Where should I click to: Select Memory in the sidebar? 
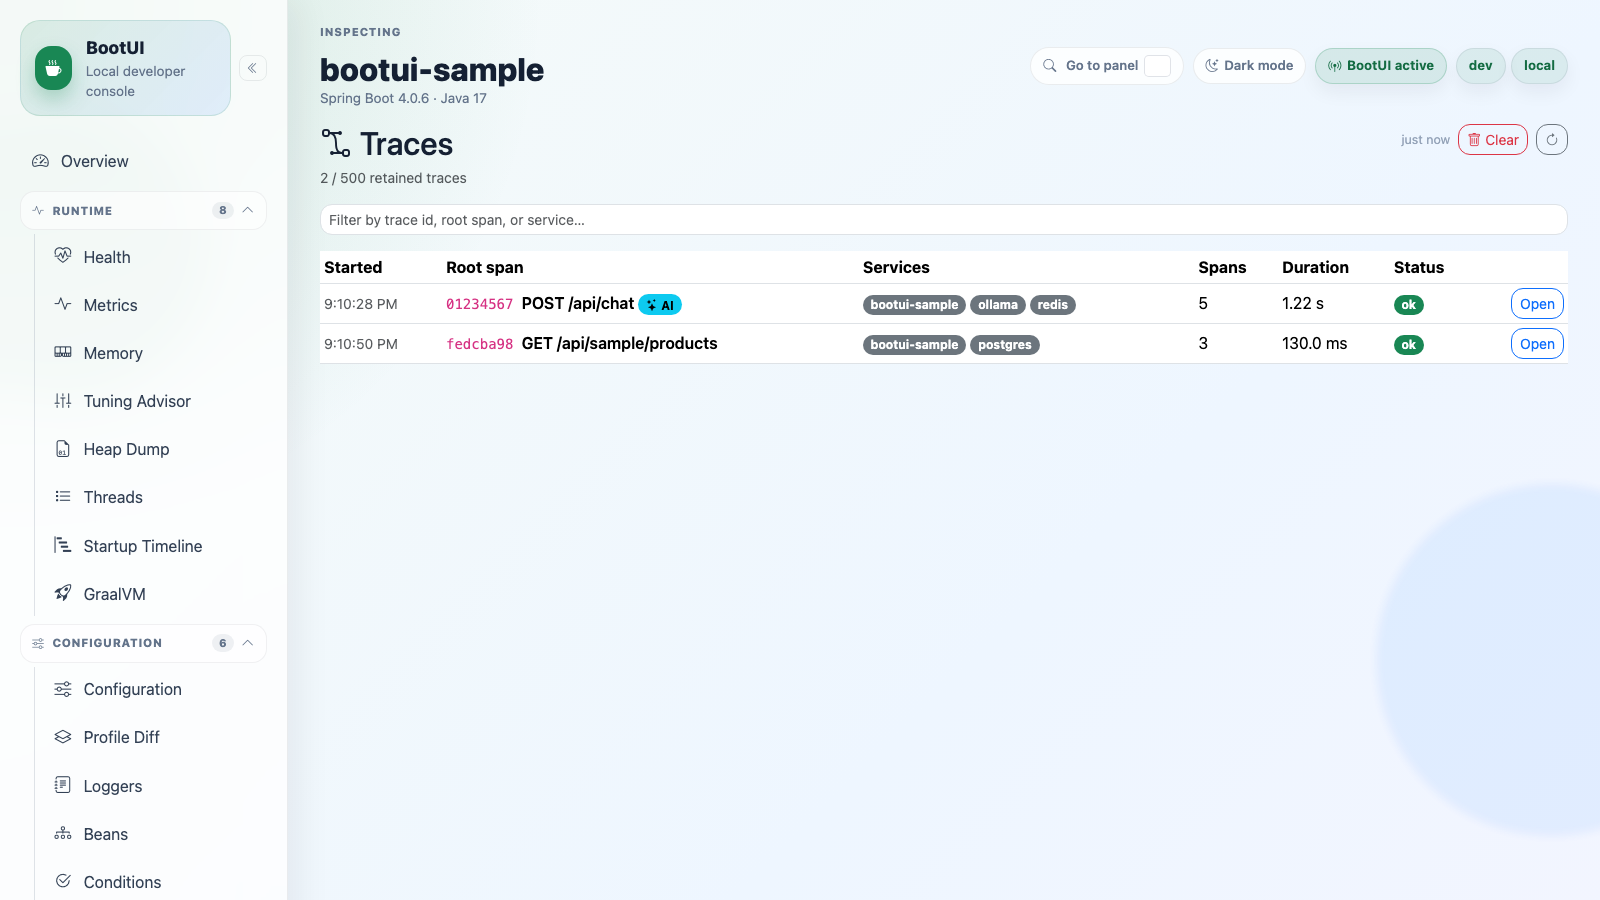(x=113, y=353)
